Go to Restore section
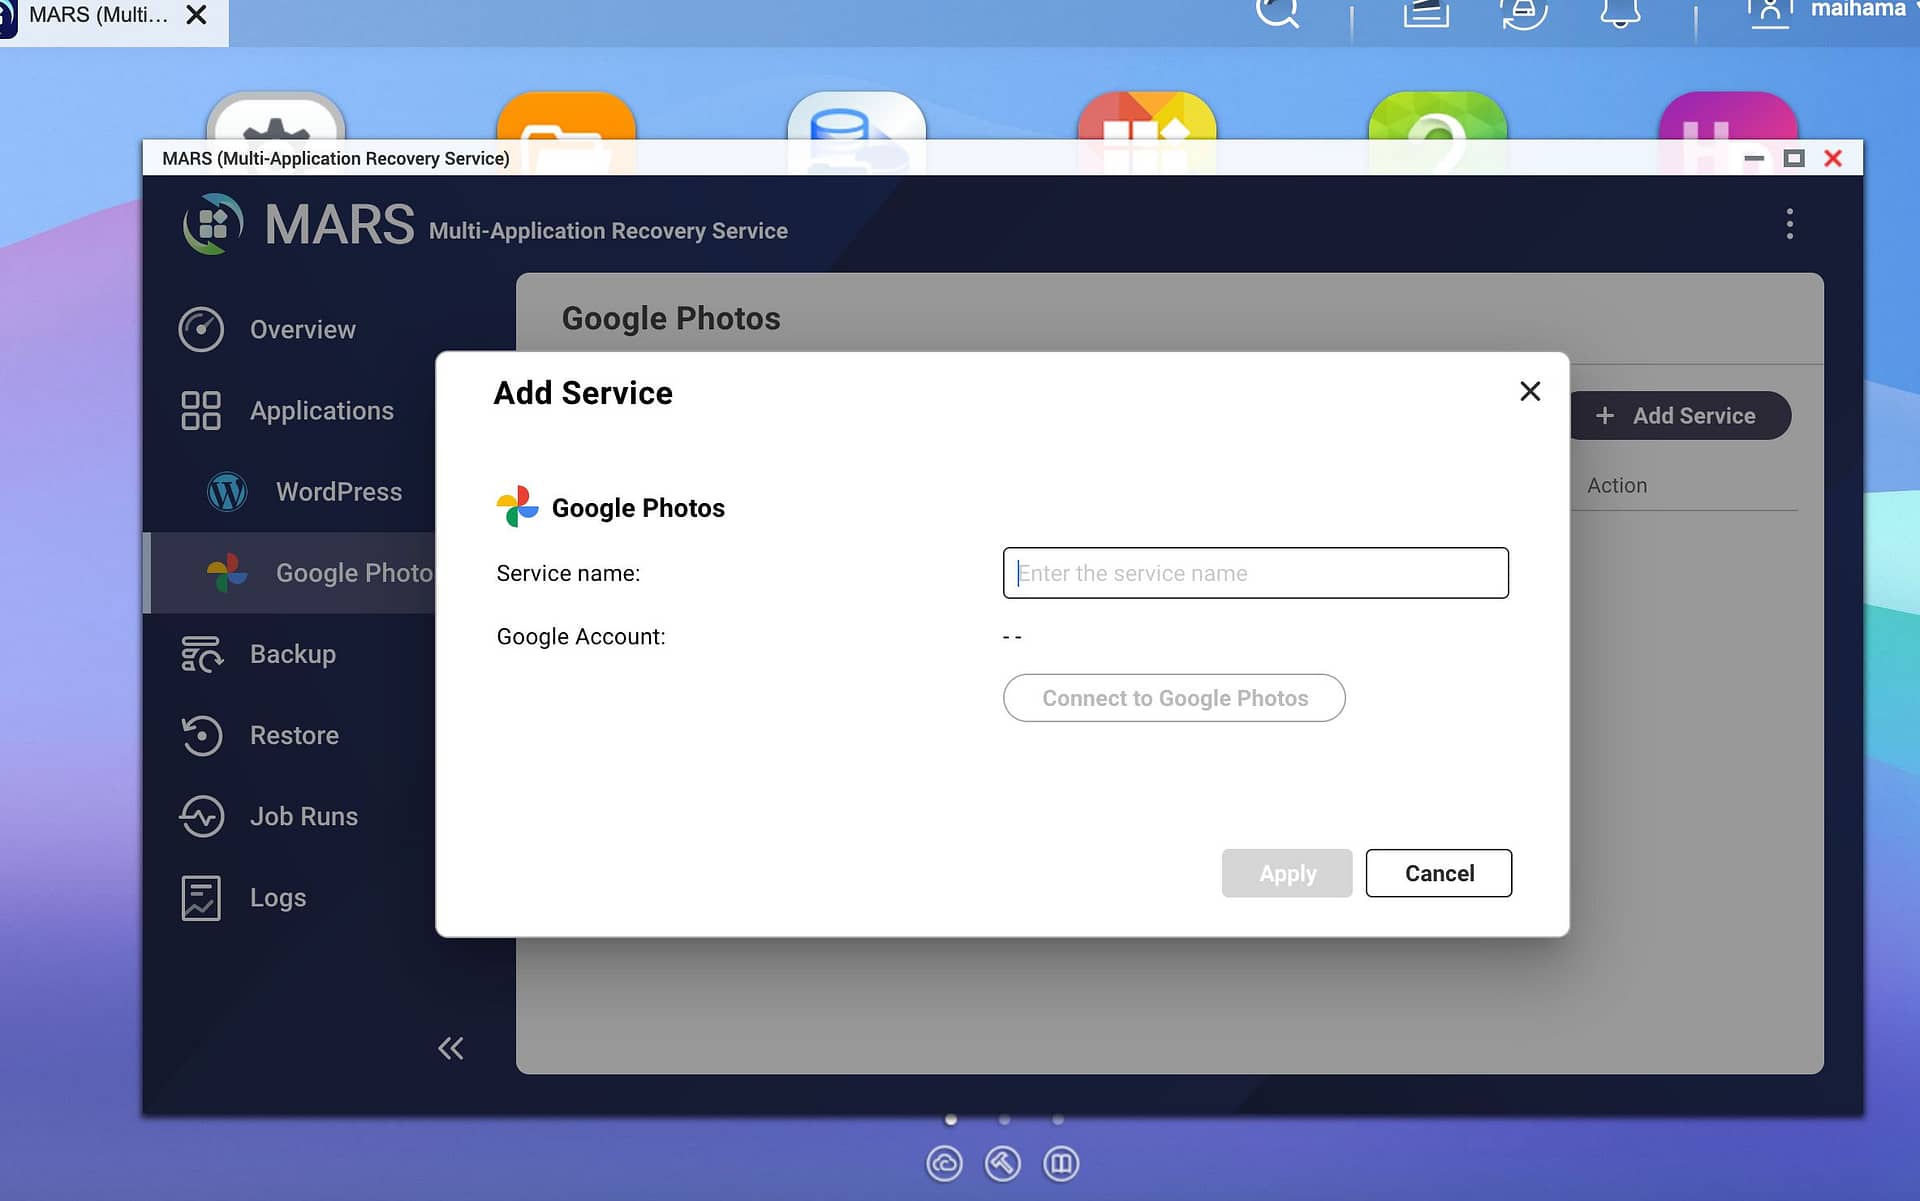The height and width of the screenshot is (1201, 1920). [x=294, y=735]
